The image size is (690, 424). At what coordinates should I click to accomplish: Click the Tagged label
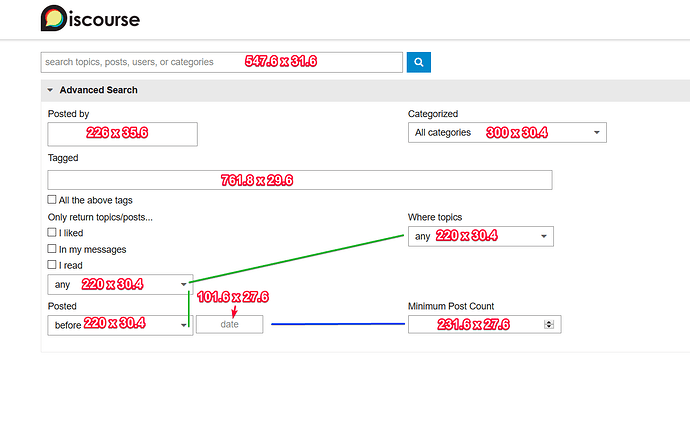63,158
